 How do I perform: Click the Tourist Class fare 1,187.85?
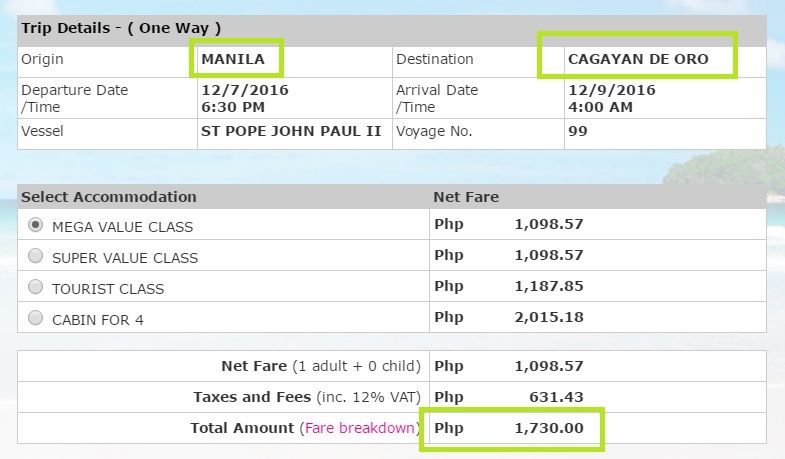coord(549,286)
